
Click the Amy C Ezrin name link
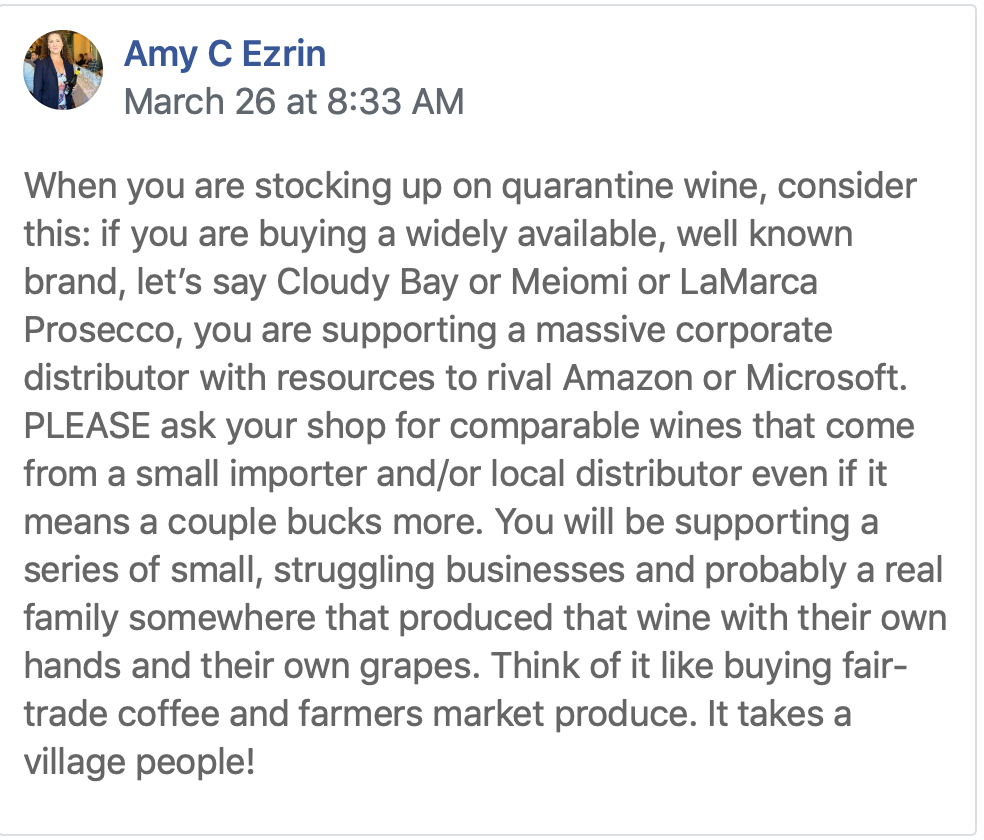click(225, 54)
